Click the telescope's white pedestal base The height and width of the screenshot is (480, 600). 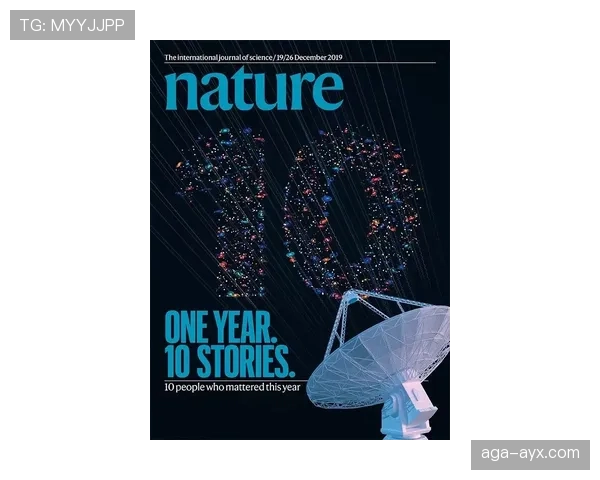(409, 415)
